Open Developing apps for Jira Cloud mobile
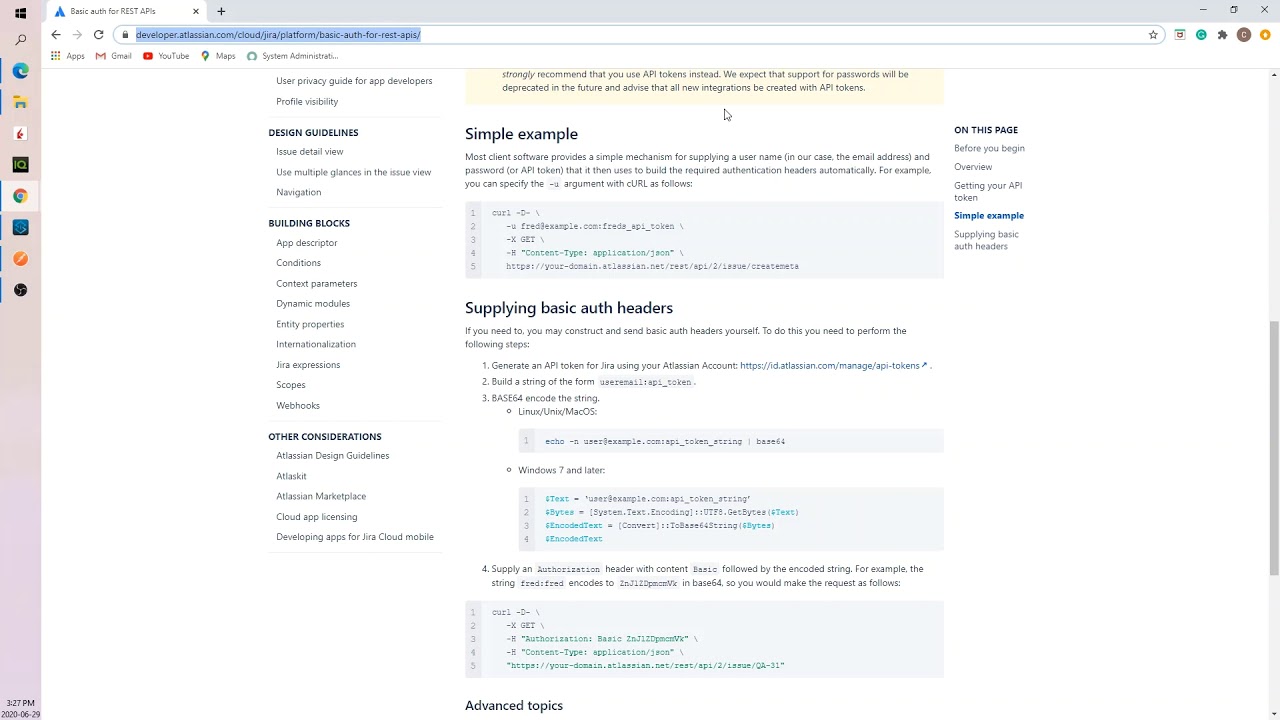This screenshot has height=720, width=1280. tap(355, 537)
